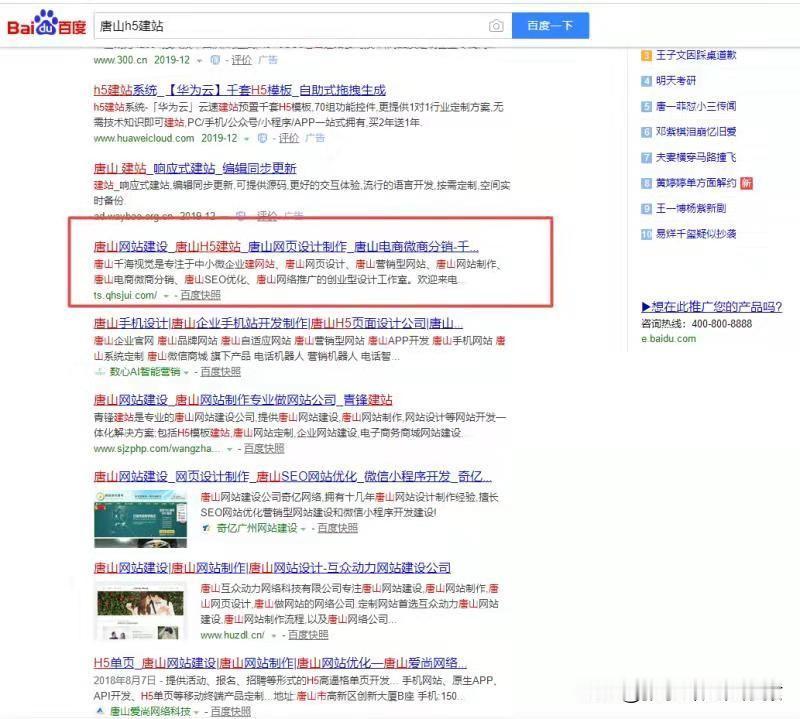Open hot search 王子文因踩桌道歉
Viewport: 800px width, 719px height.
696,55
